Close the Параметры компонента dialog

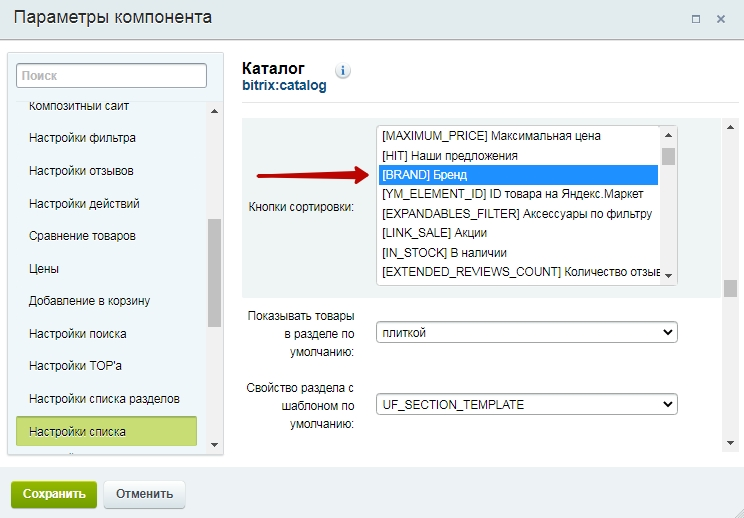point(721,19)
